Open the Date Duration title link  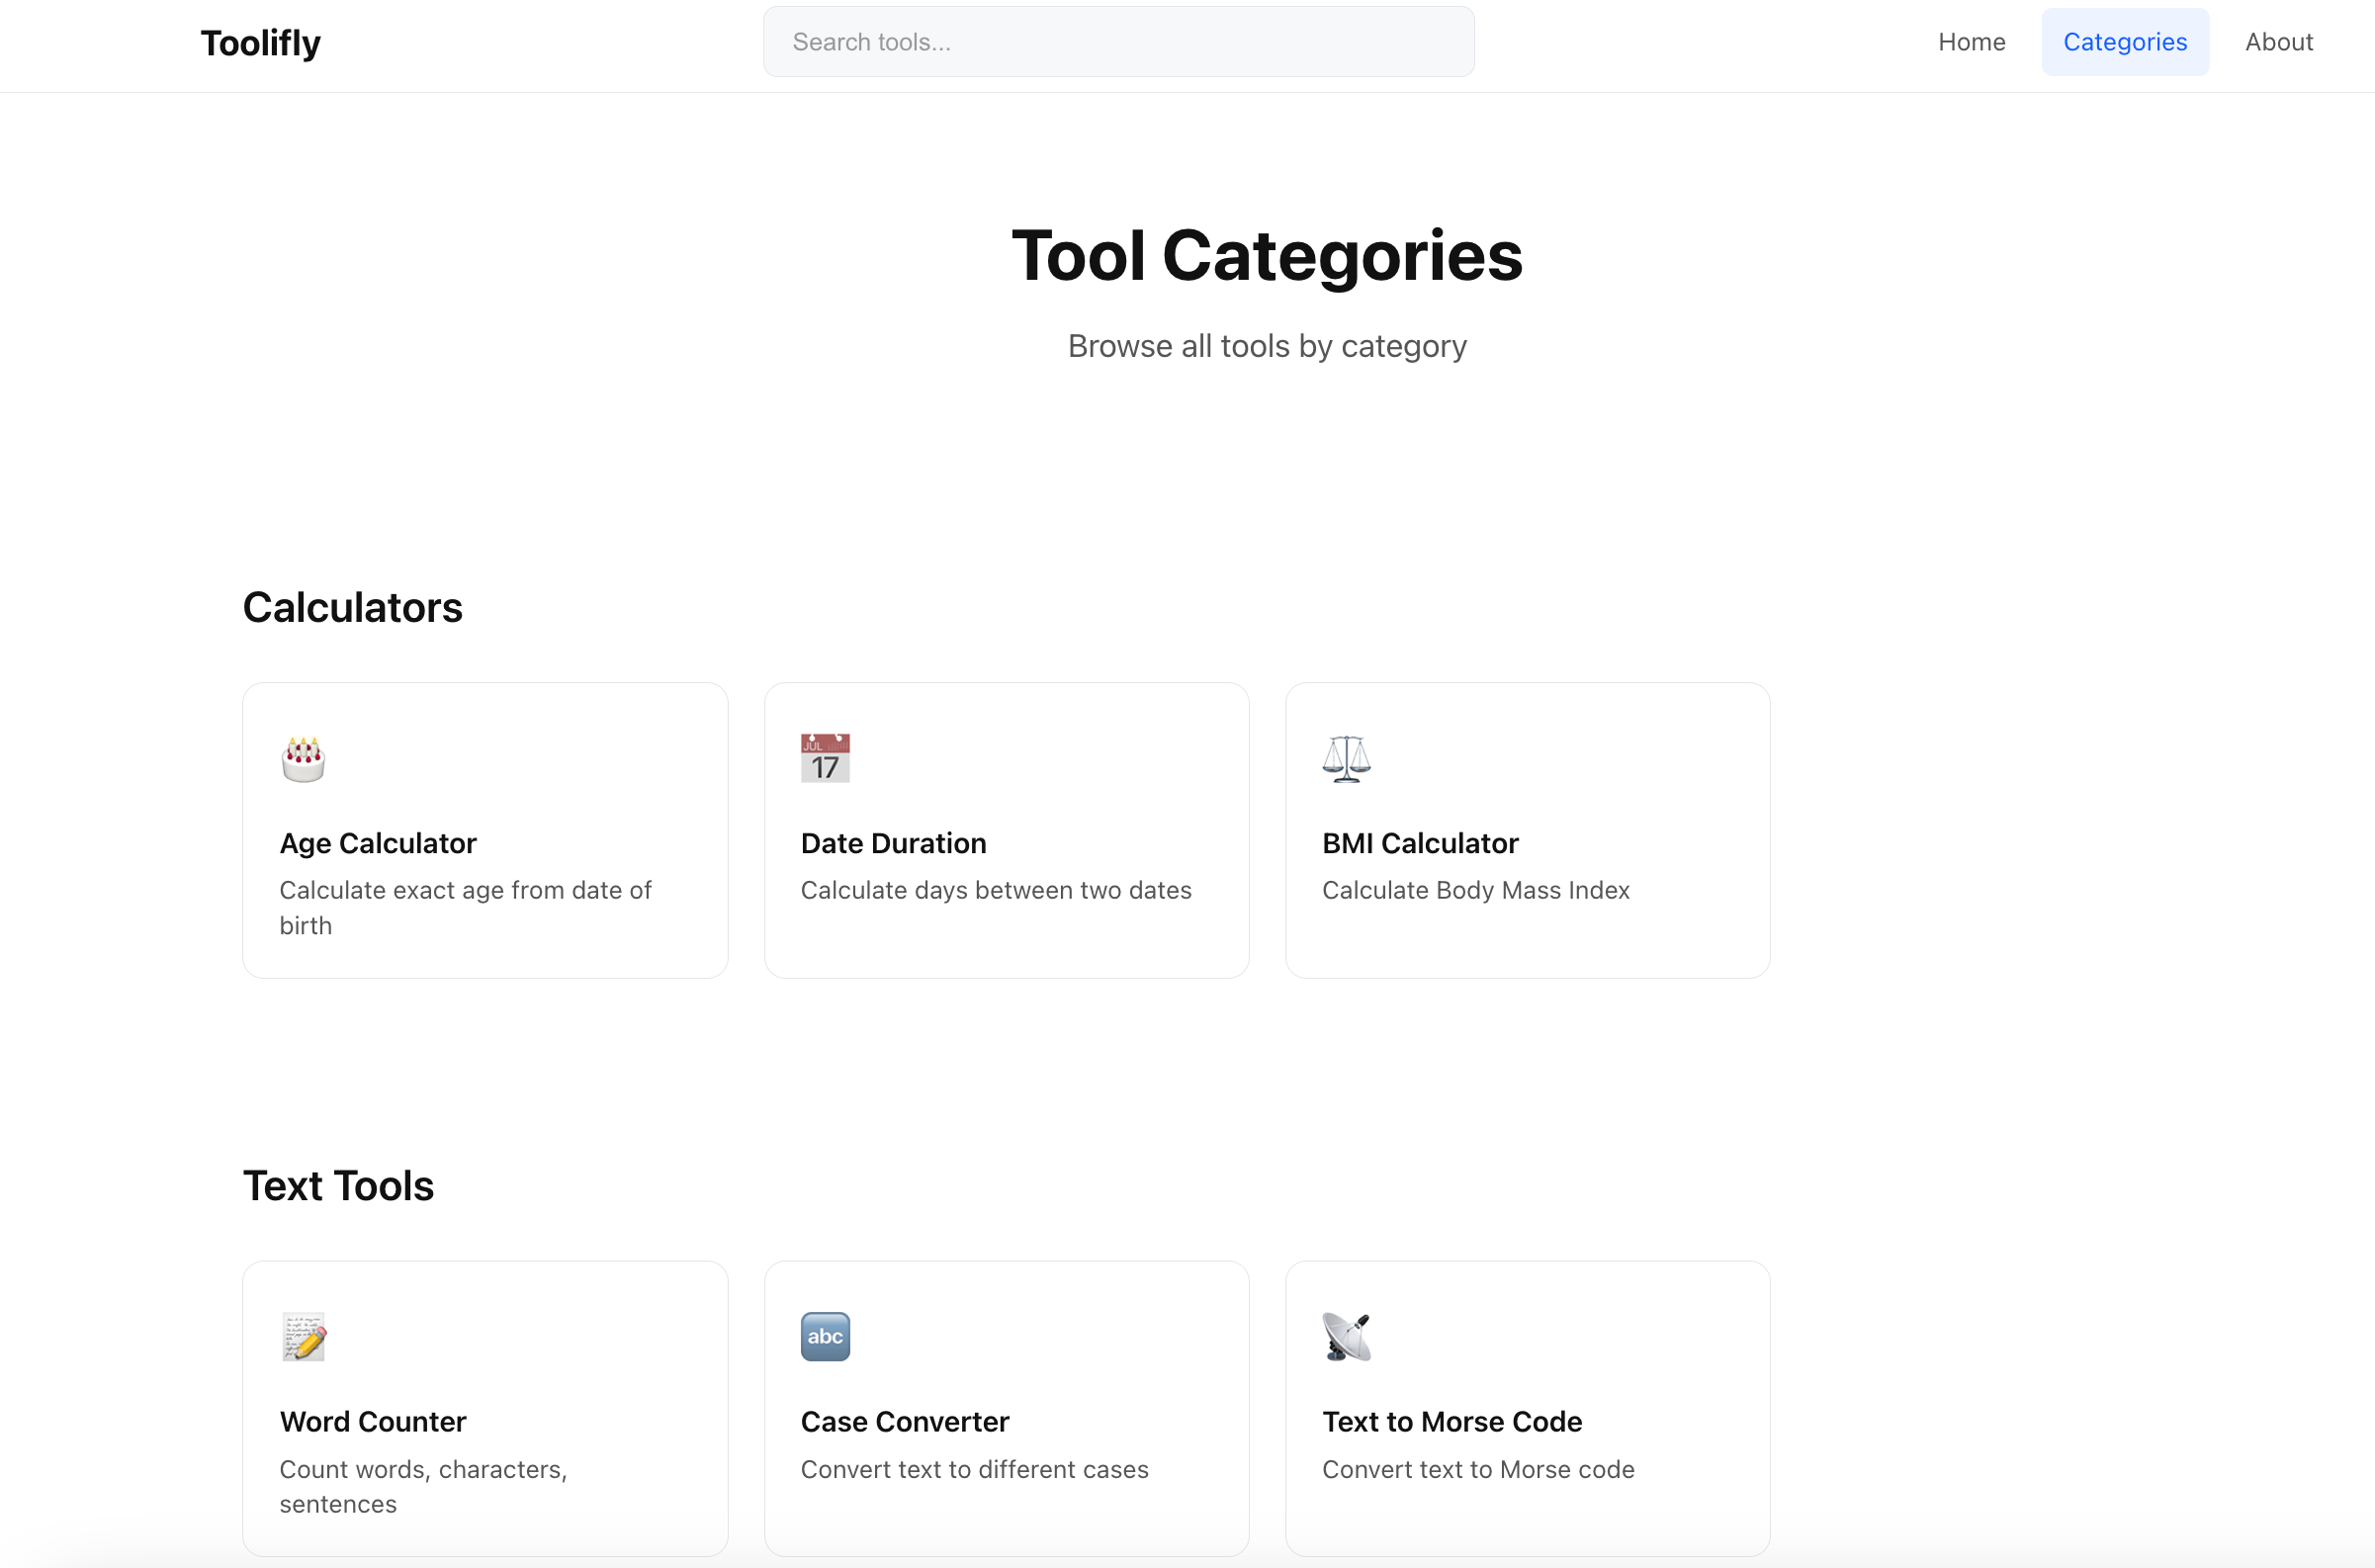[x=893, y=843]
